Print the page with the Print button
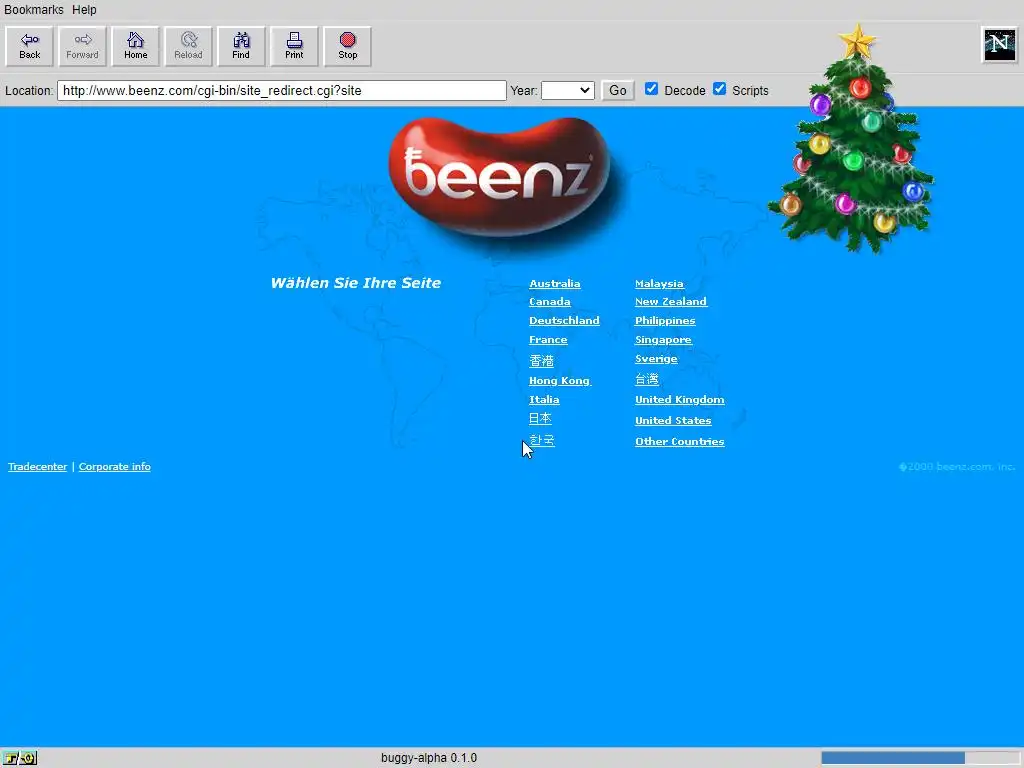This screenshot has width=1024, height=768. coord(294,46)
